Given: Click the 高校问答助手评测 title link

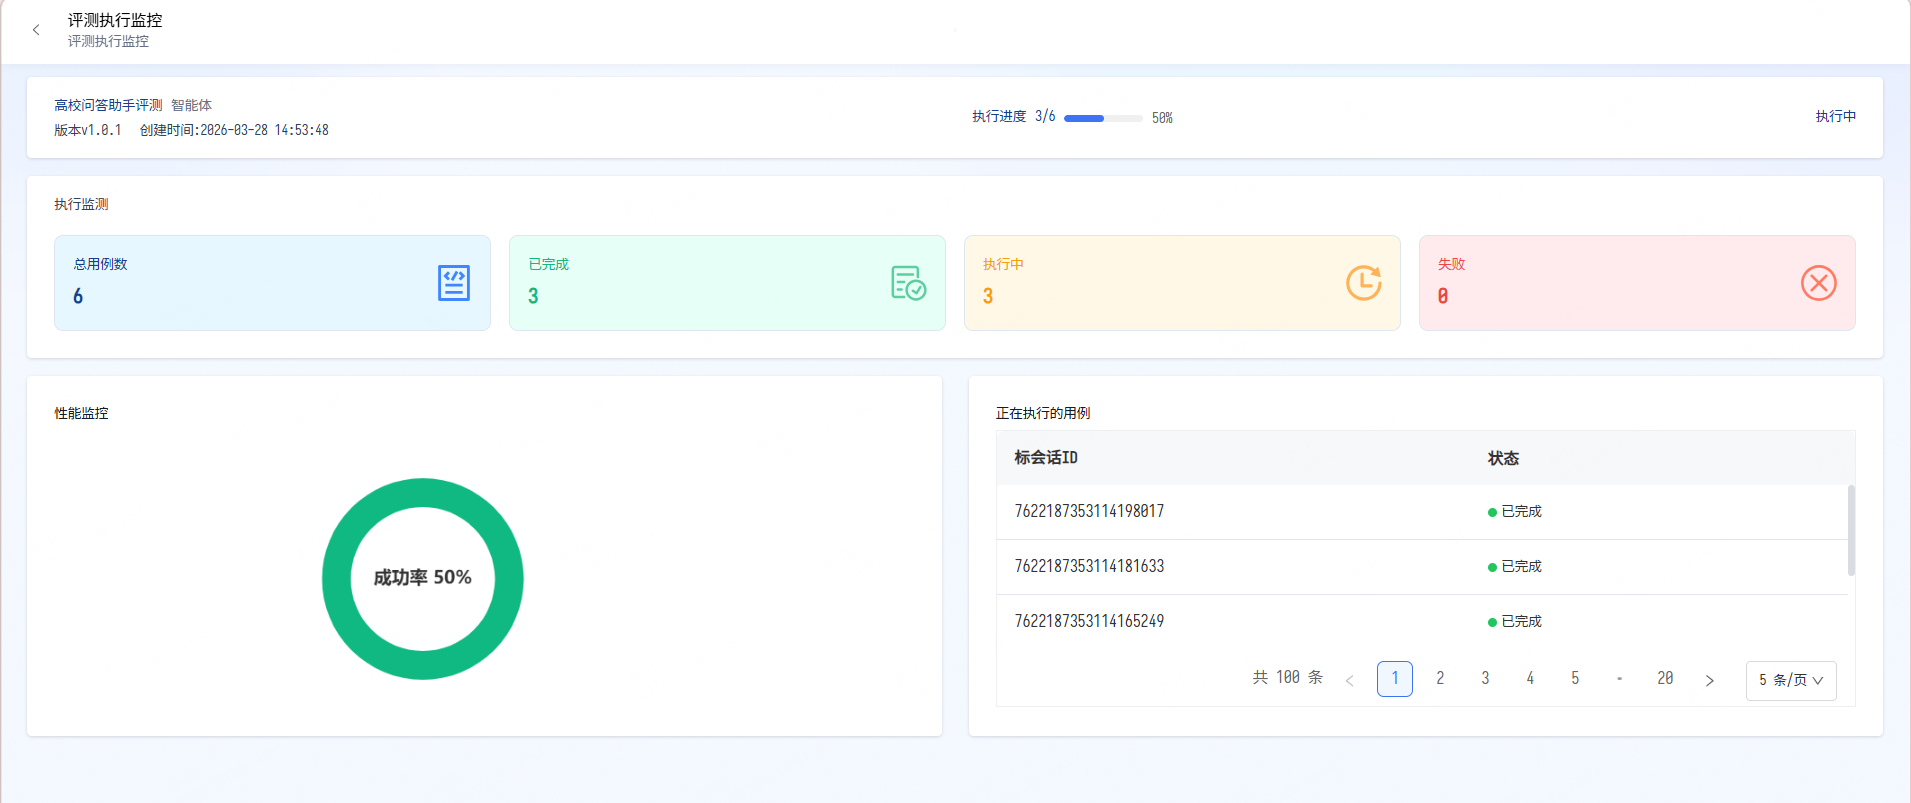Looking at the screenshot, I should 108,105.
